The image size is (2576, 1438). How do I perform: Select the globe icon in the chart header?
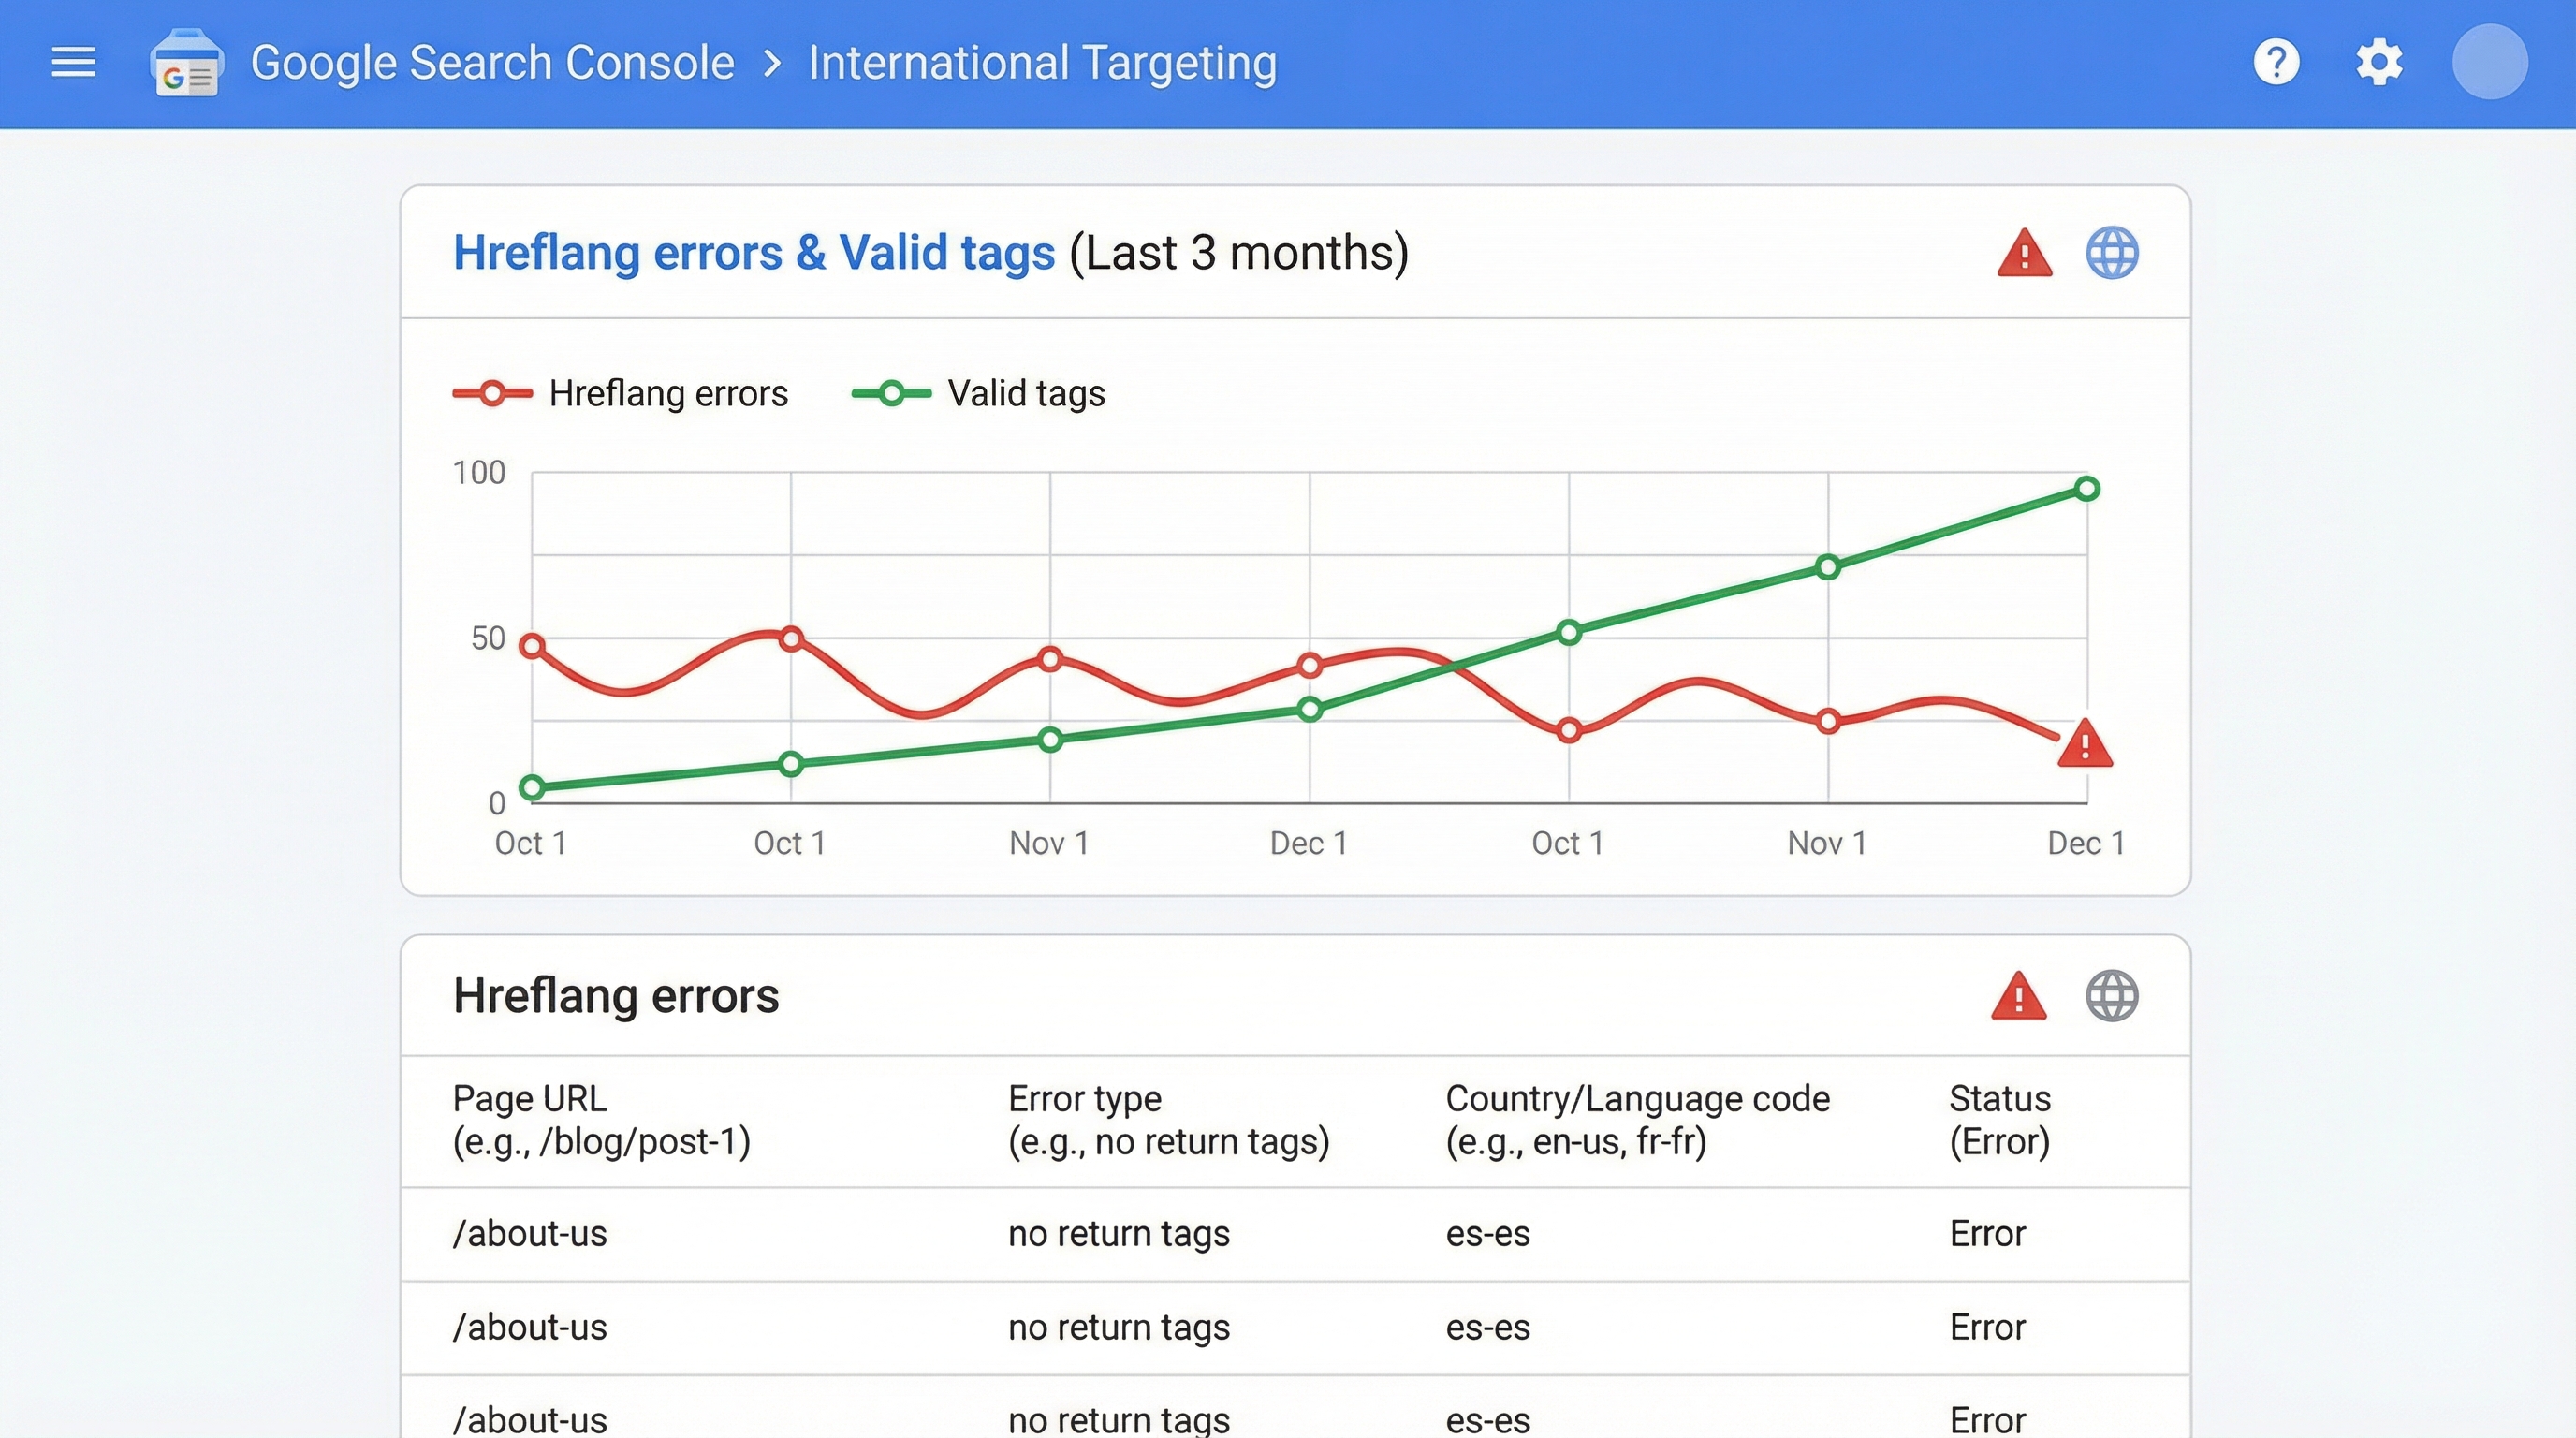[x=2113, y=254]
